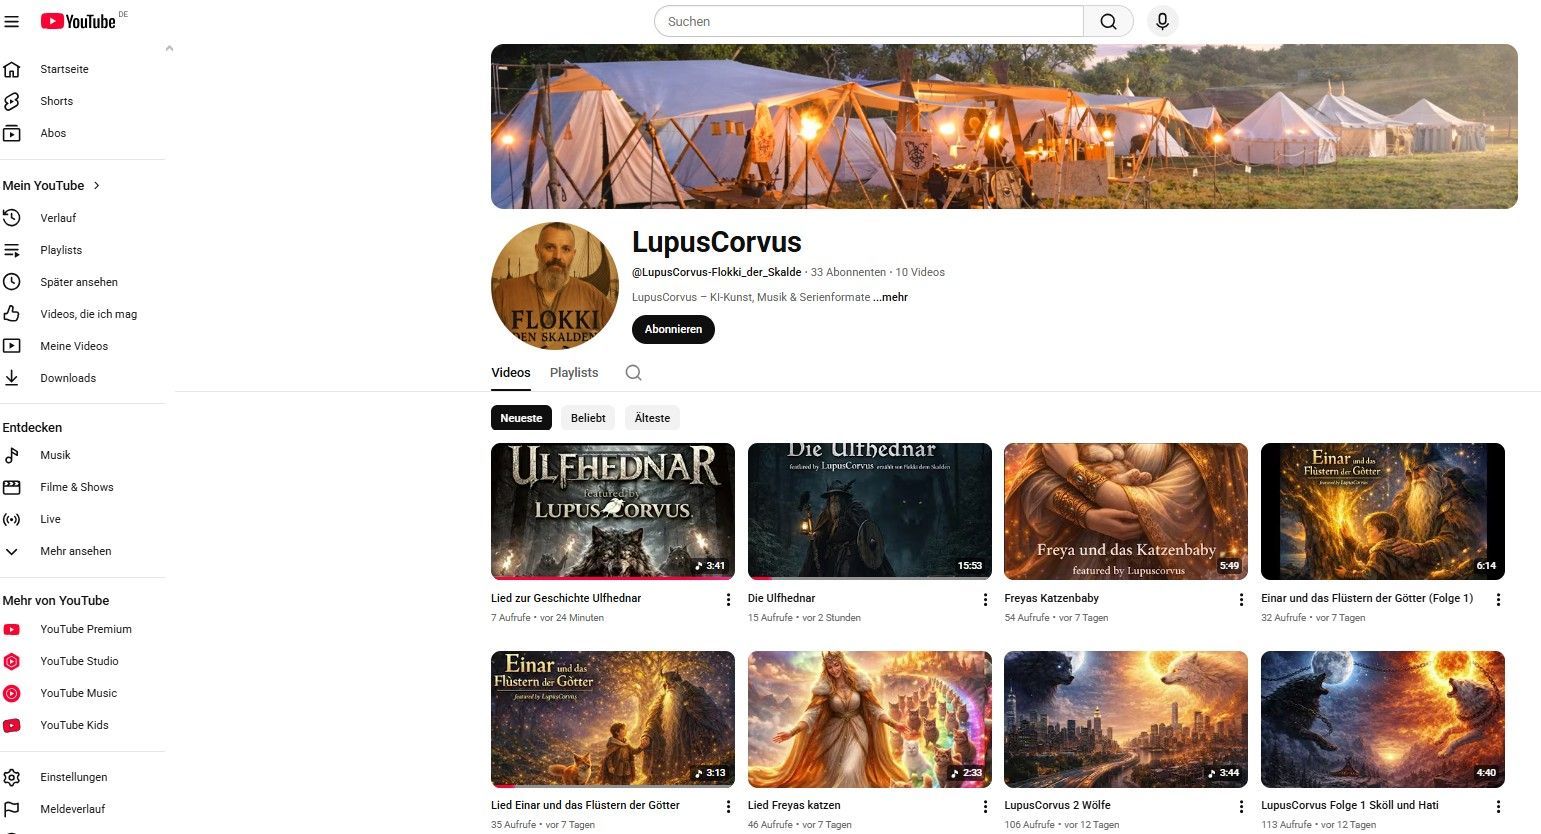Subscribe with the Abonnieren button

tap(673, 329)
